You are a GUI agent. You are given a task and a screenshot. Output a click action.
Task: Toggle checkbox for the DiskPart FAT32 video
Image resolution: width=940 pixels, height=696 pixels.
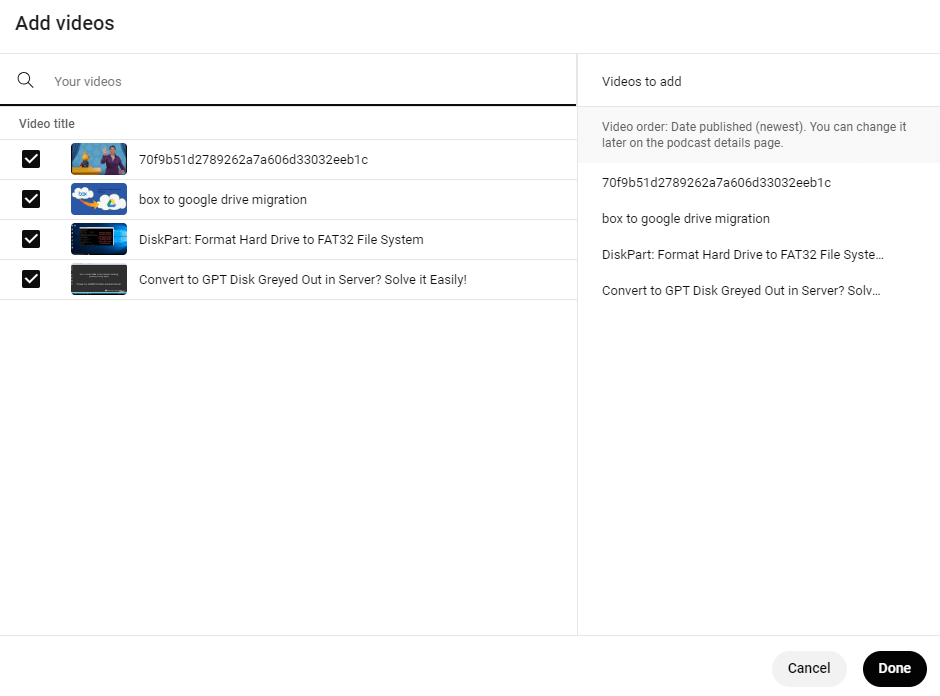click(31, 239)
